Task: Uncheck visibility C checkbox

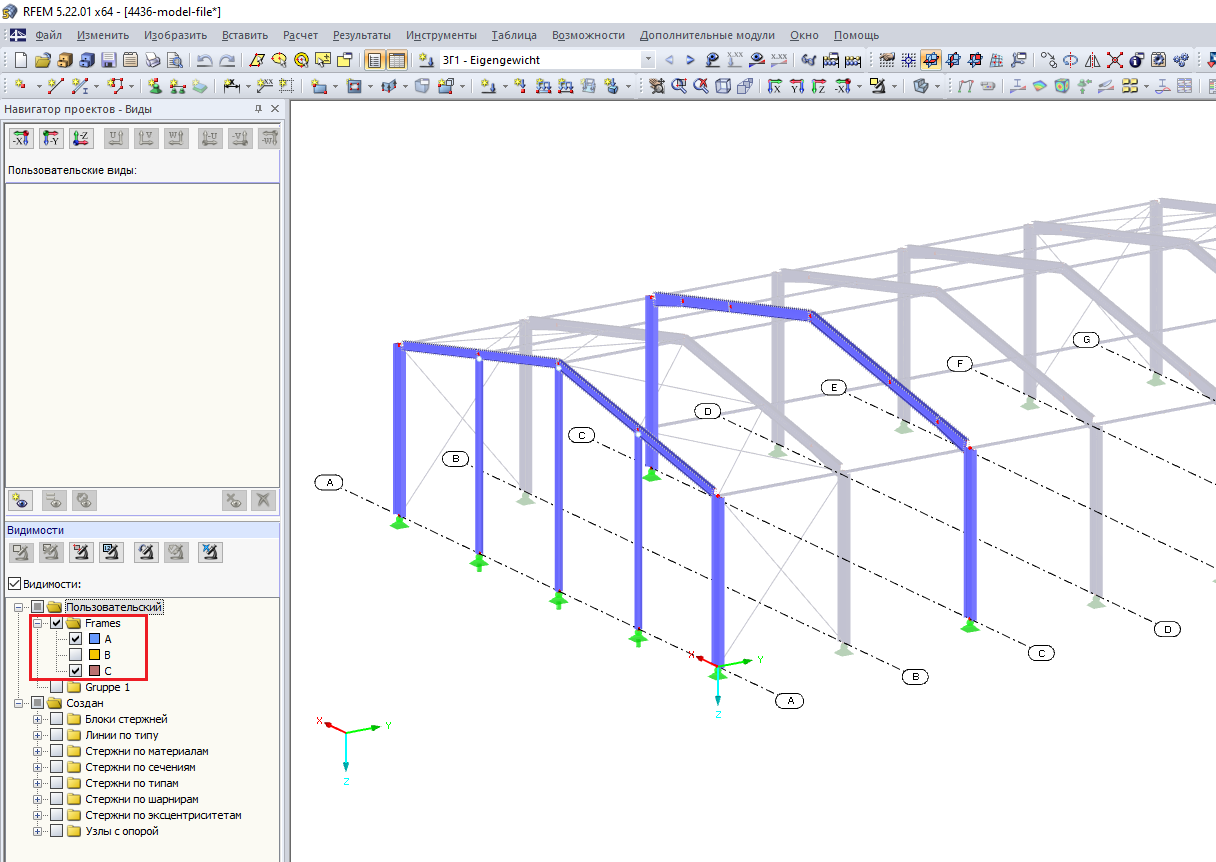Action: coord(75,671)
